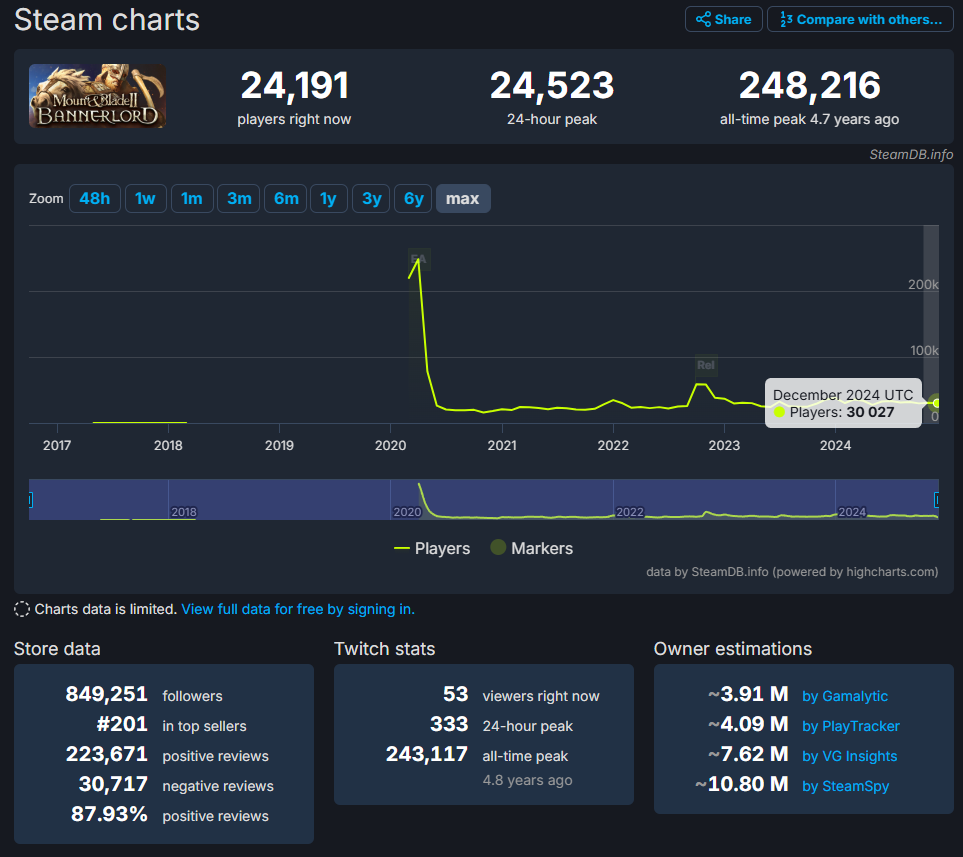Viewport: 963px width, 857px height.
Task: Open the Mount & Blade II Bannerlord thumbnail
Action: coord(97,96)
